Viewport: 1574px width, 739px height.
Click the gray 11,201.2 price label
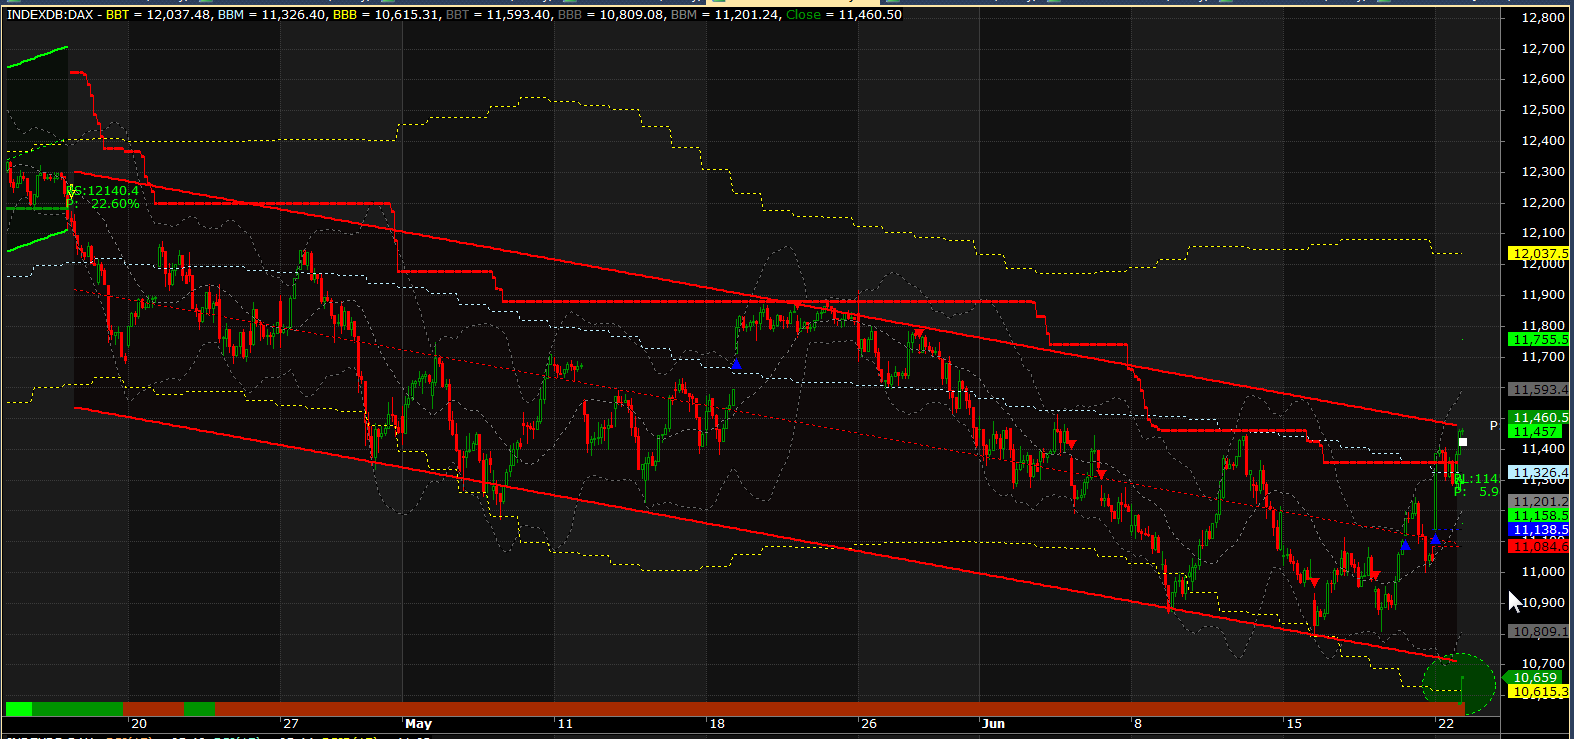coord(1539,502)
